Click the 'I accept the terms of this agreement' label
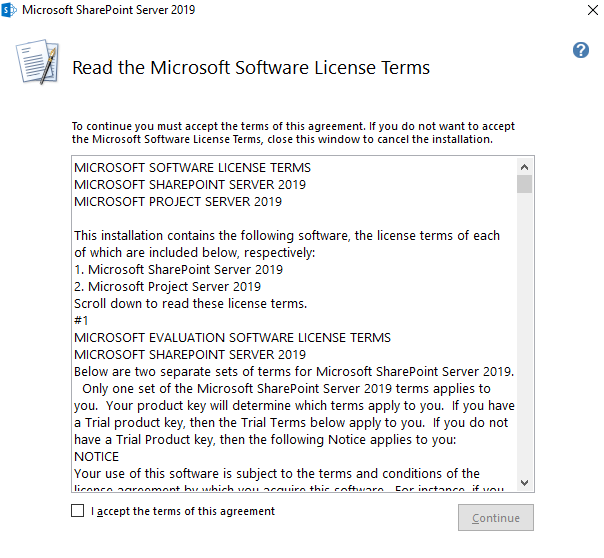This screenshot has width=604, height=558. [x=182, y=511]
